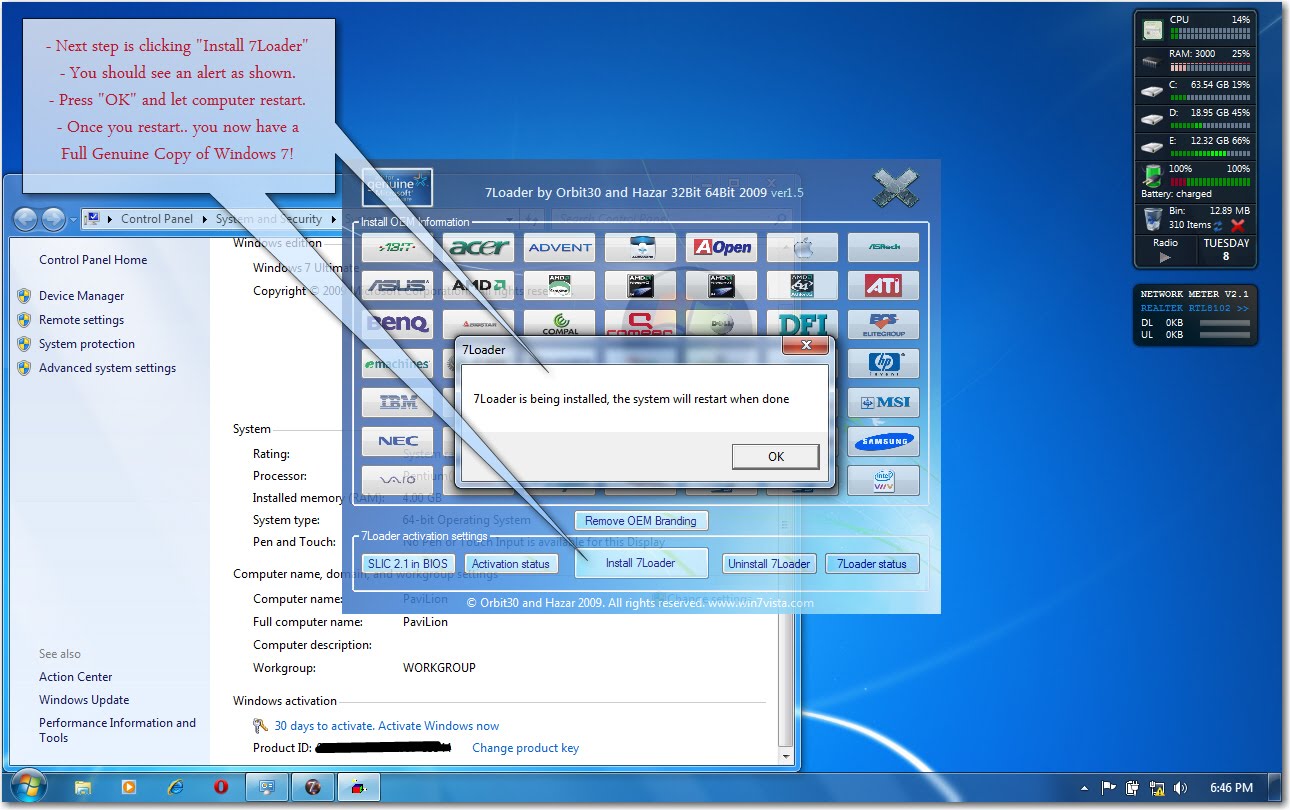Choose the AMD brand logo
This screenshot has width=1290, height=810.
click(478, 285)
